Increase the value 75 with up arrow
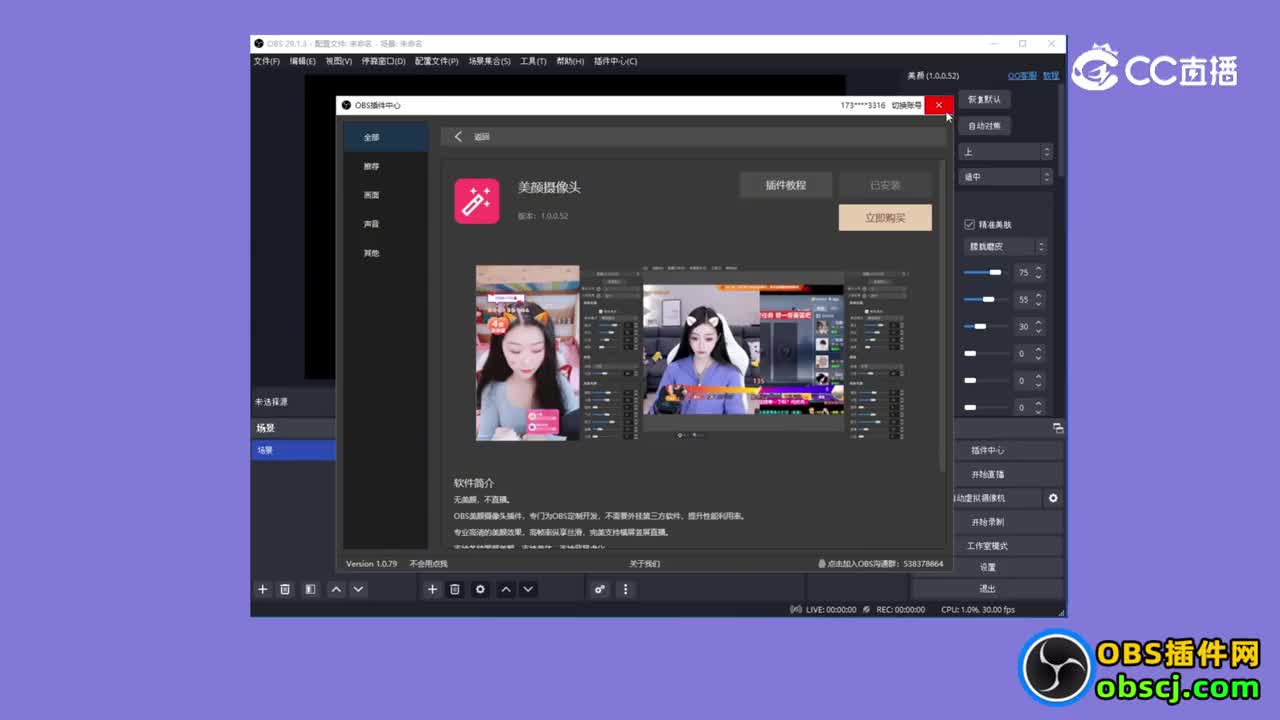 click(x=1039, y=269)
